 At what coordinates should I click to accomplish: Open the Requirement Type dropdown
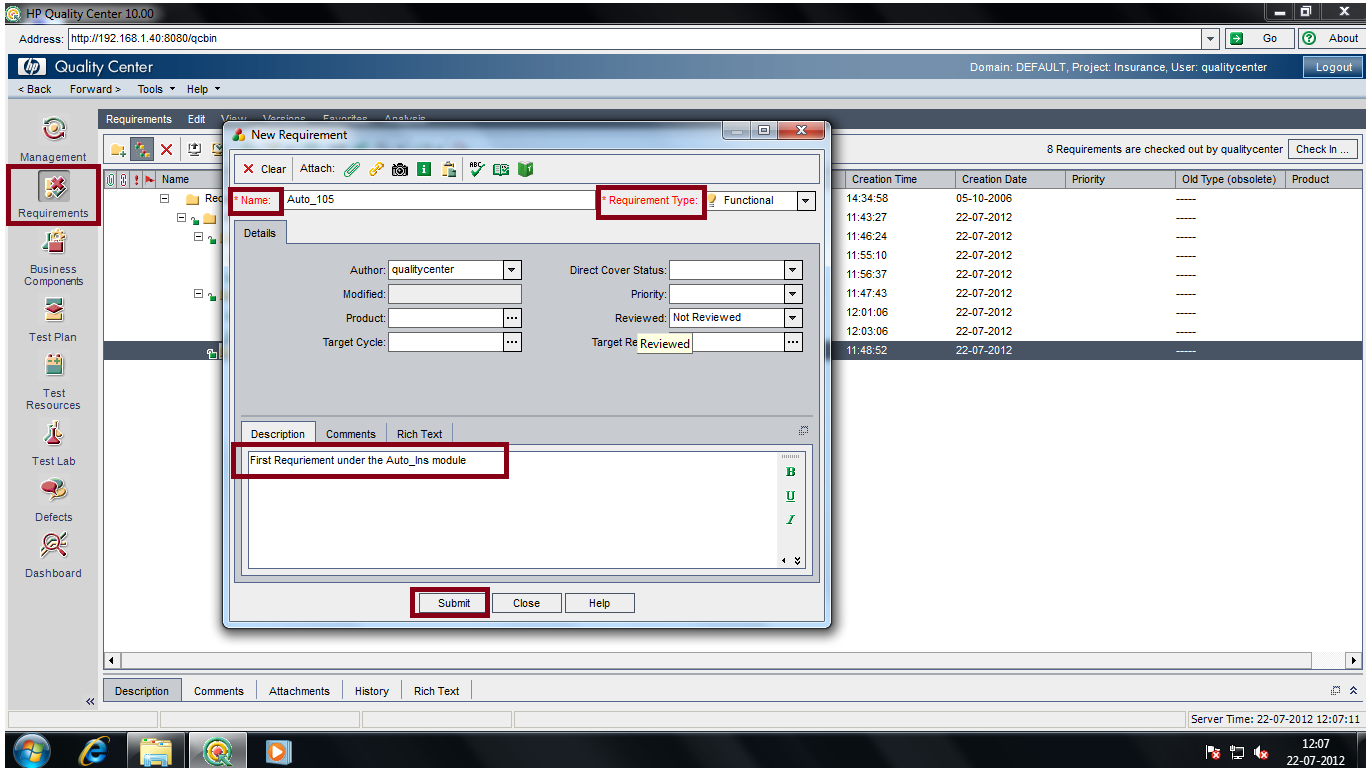pyautogui.click(x=806, y=201)
